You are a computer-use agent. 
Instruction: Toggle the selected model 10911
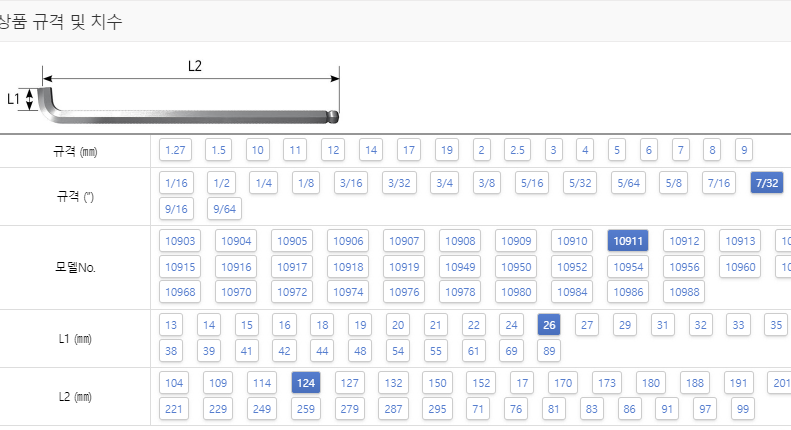pyautogui.click(x=628, y=241)
